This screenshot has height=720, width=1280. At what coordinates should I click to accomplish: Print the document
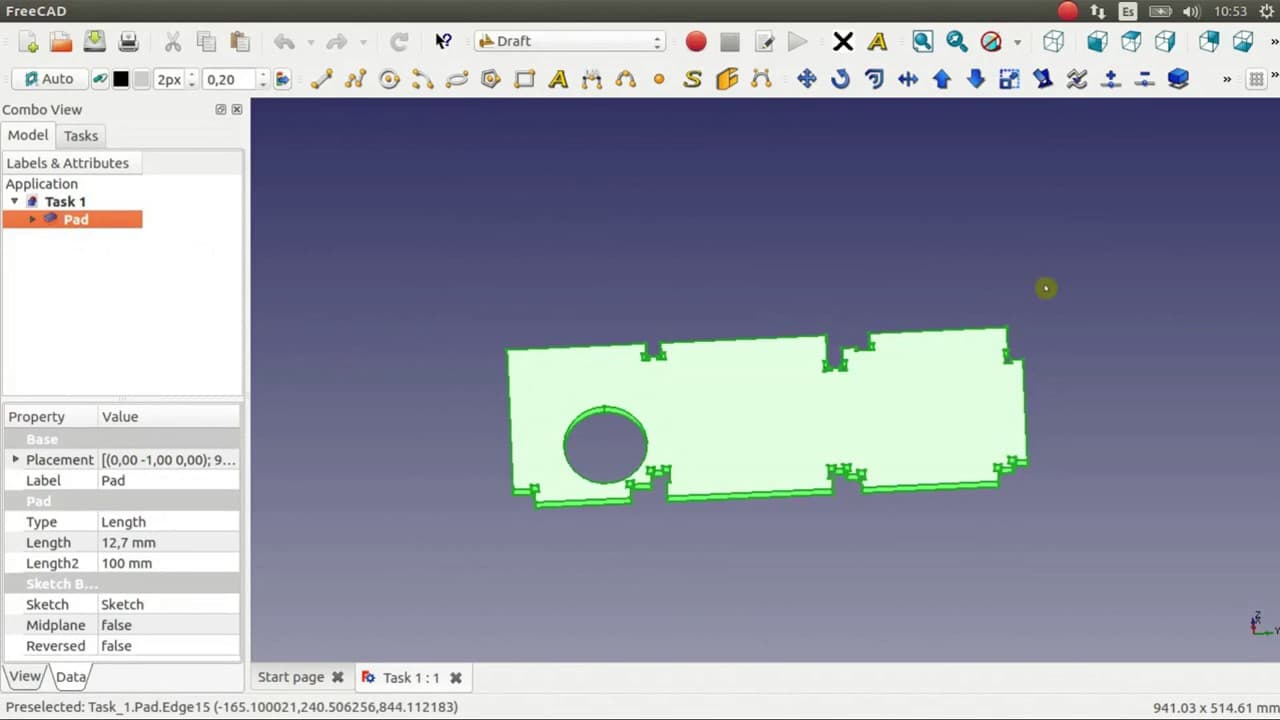128,41
